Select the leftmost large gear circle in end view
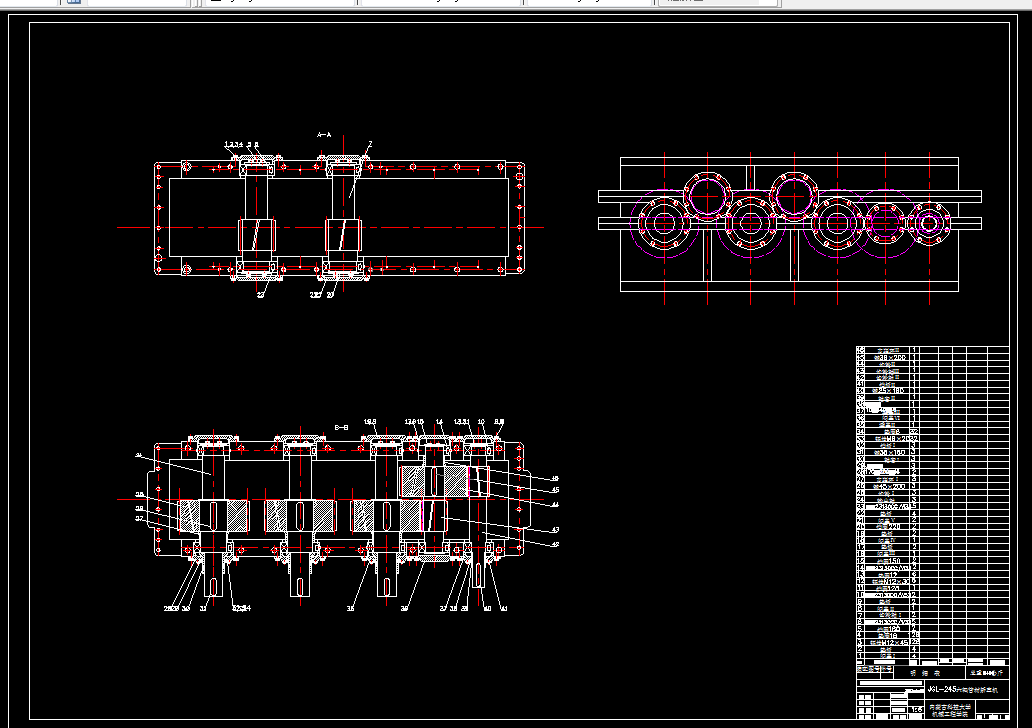Screen dimensions: 1032x728 (664, 223)
